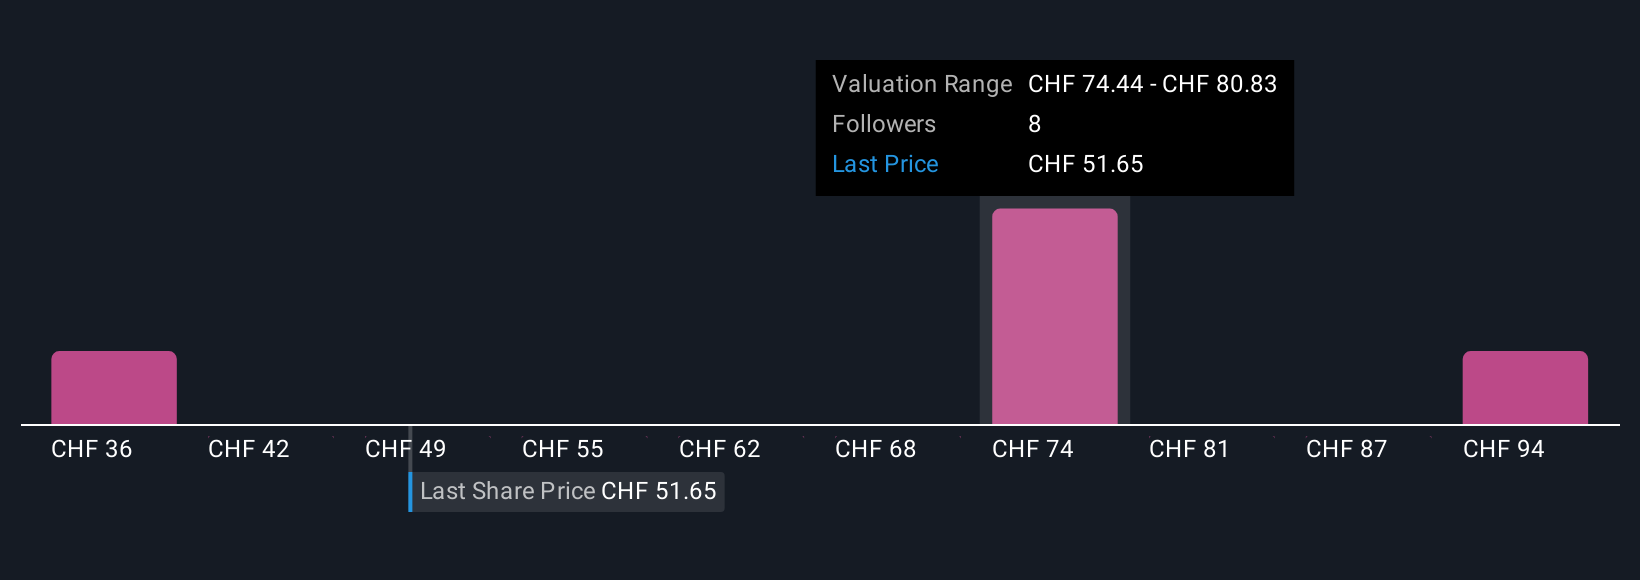Screen dimensions: 1640x580
Task: Click the CHF 49 axis label
Action: [x=406, y=449]
